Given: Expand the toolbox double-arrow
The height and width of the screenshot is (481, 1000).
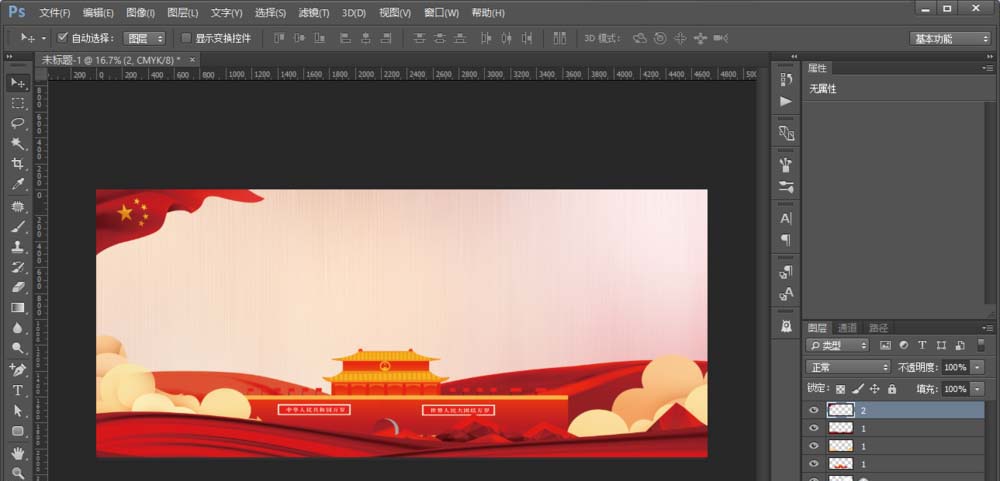Looking at the screenshot, I should click(x=10, y=56).
